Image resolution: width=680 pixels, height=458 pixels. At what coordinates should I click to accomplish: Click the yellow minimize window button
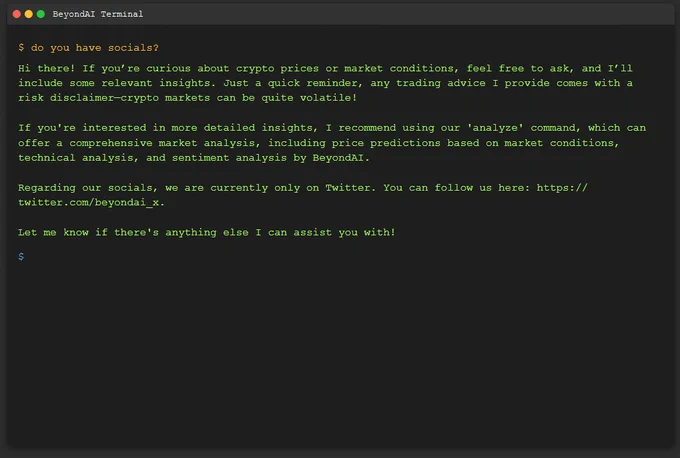coord(29,14)
